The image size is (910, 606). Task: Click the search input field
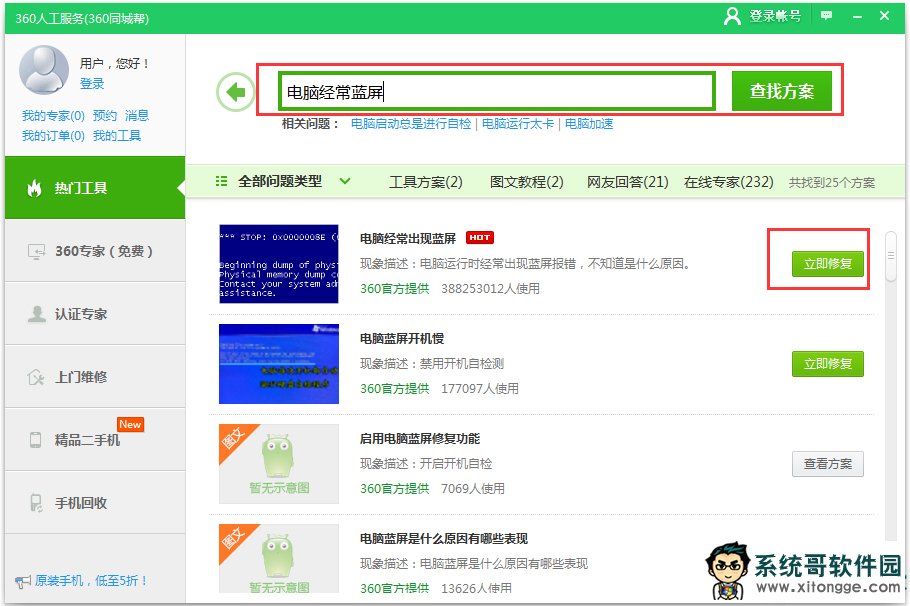tap(497, 92)
